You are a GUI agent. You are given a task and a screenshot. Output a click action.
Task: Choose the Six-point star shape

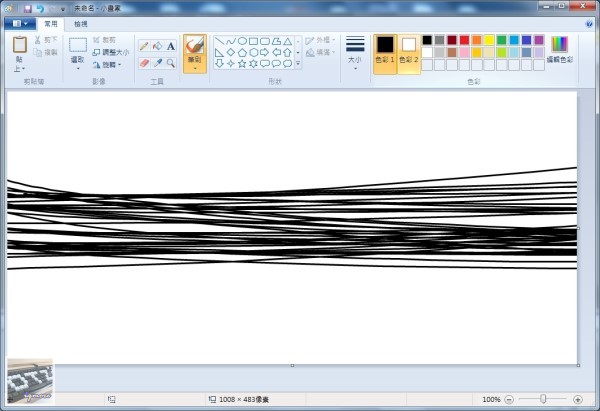253,64
